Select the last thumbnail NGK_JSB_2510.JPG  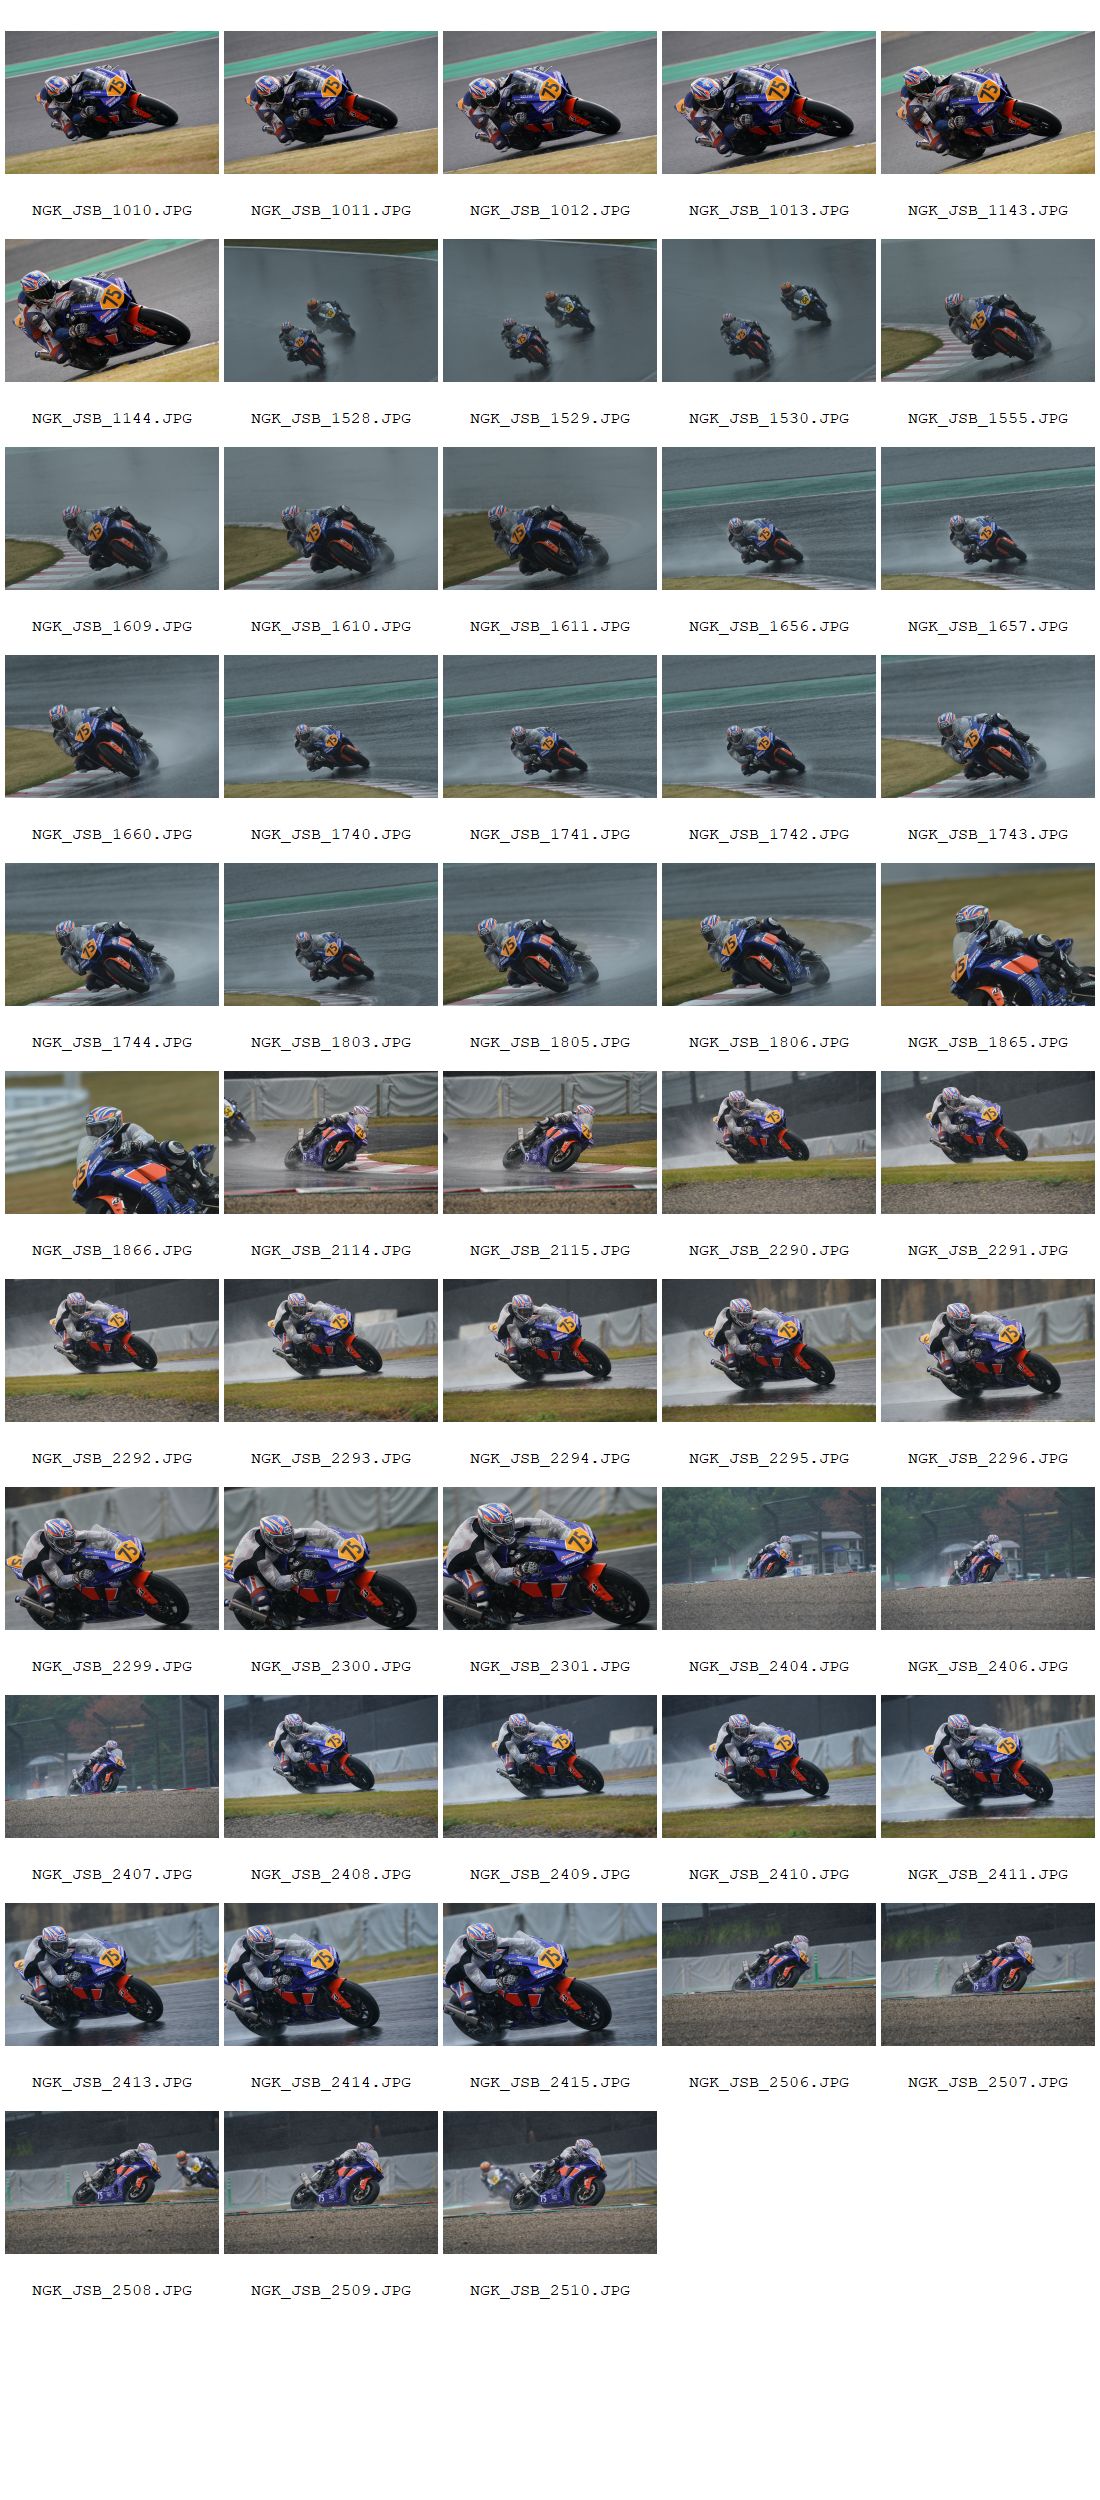[x=550, y=2182]
